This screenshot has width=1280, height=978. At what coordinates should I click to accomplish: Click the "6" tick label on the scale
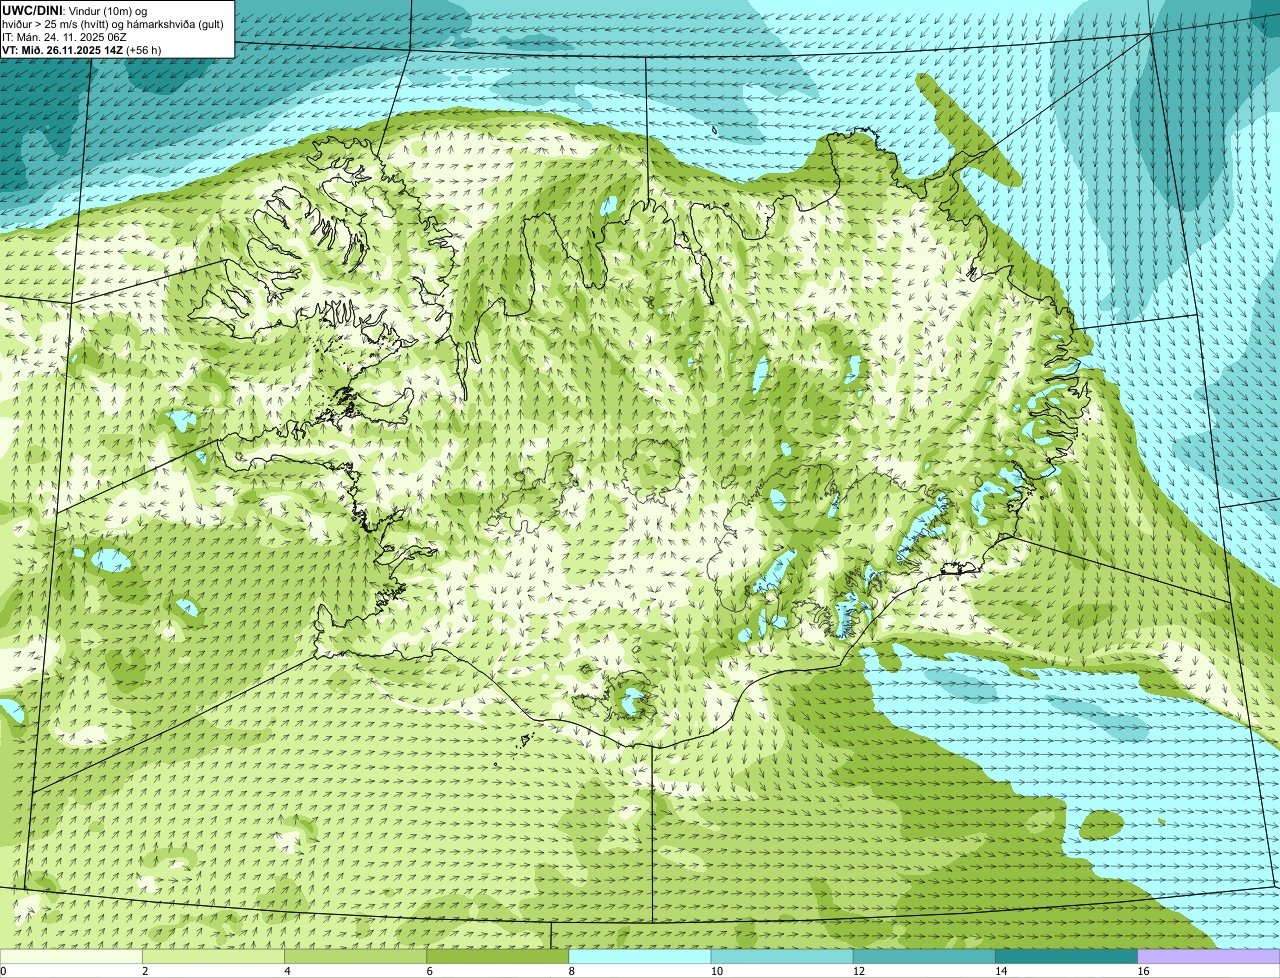[x=429, y=971]
